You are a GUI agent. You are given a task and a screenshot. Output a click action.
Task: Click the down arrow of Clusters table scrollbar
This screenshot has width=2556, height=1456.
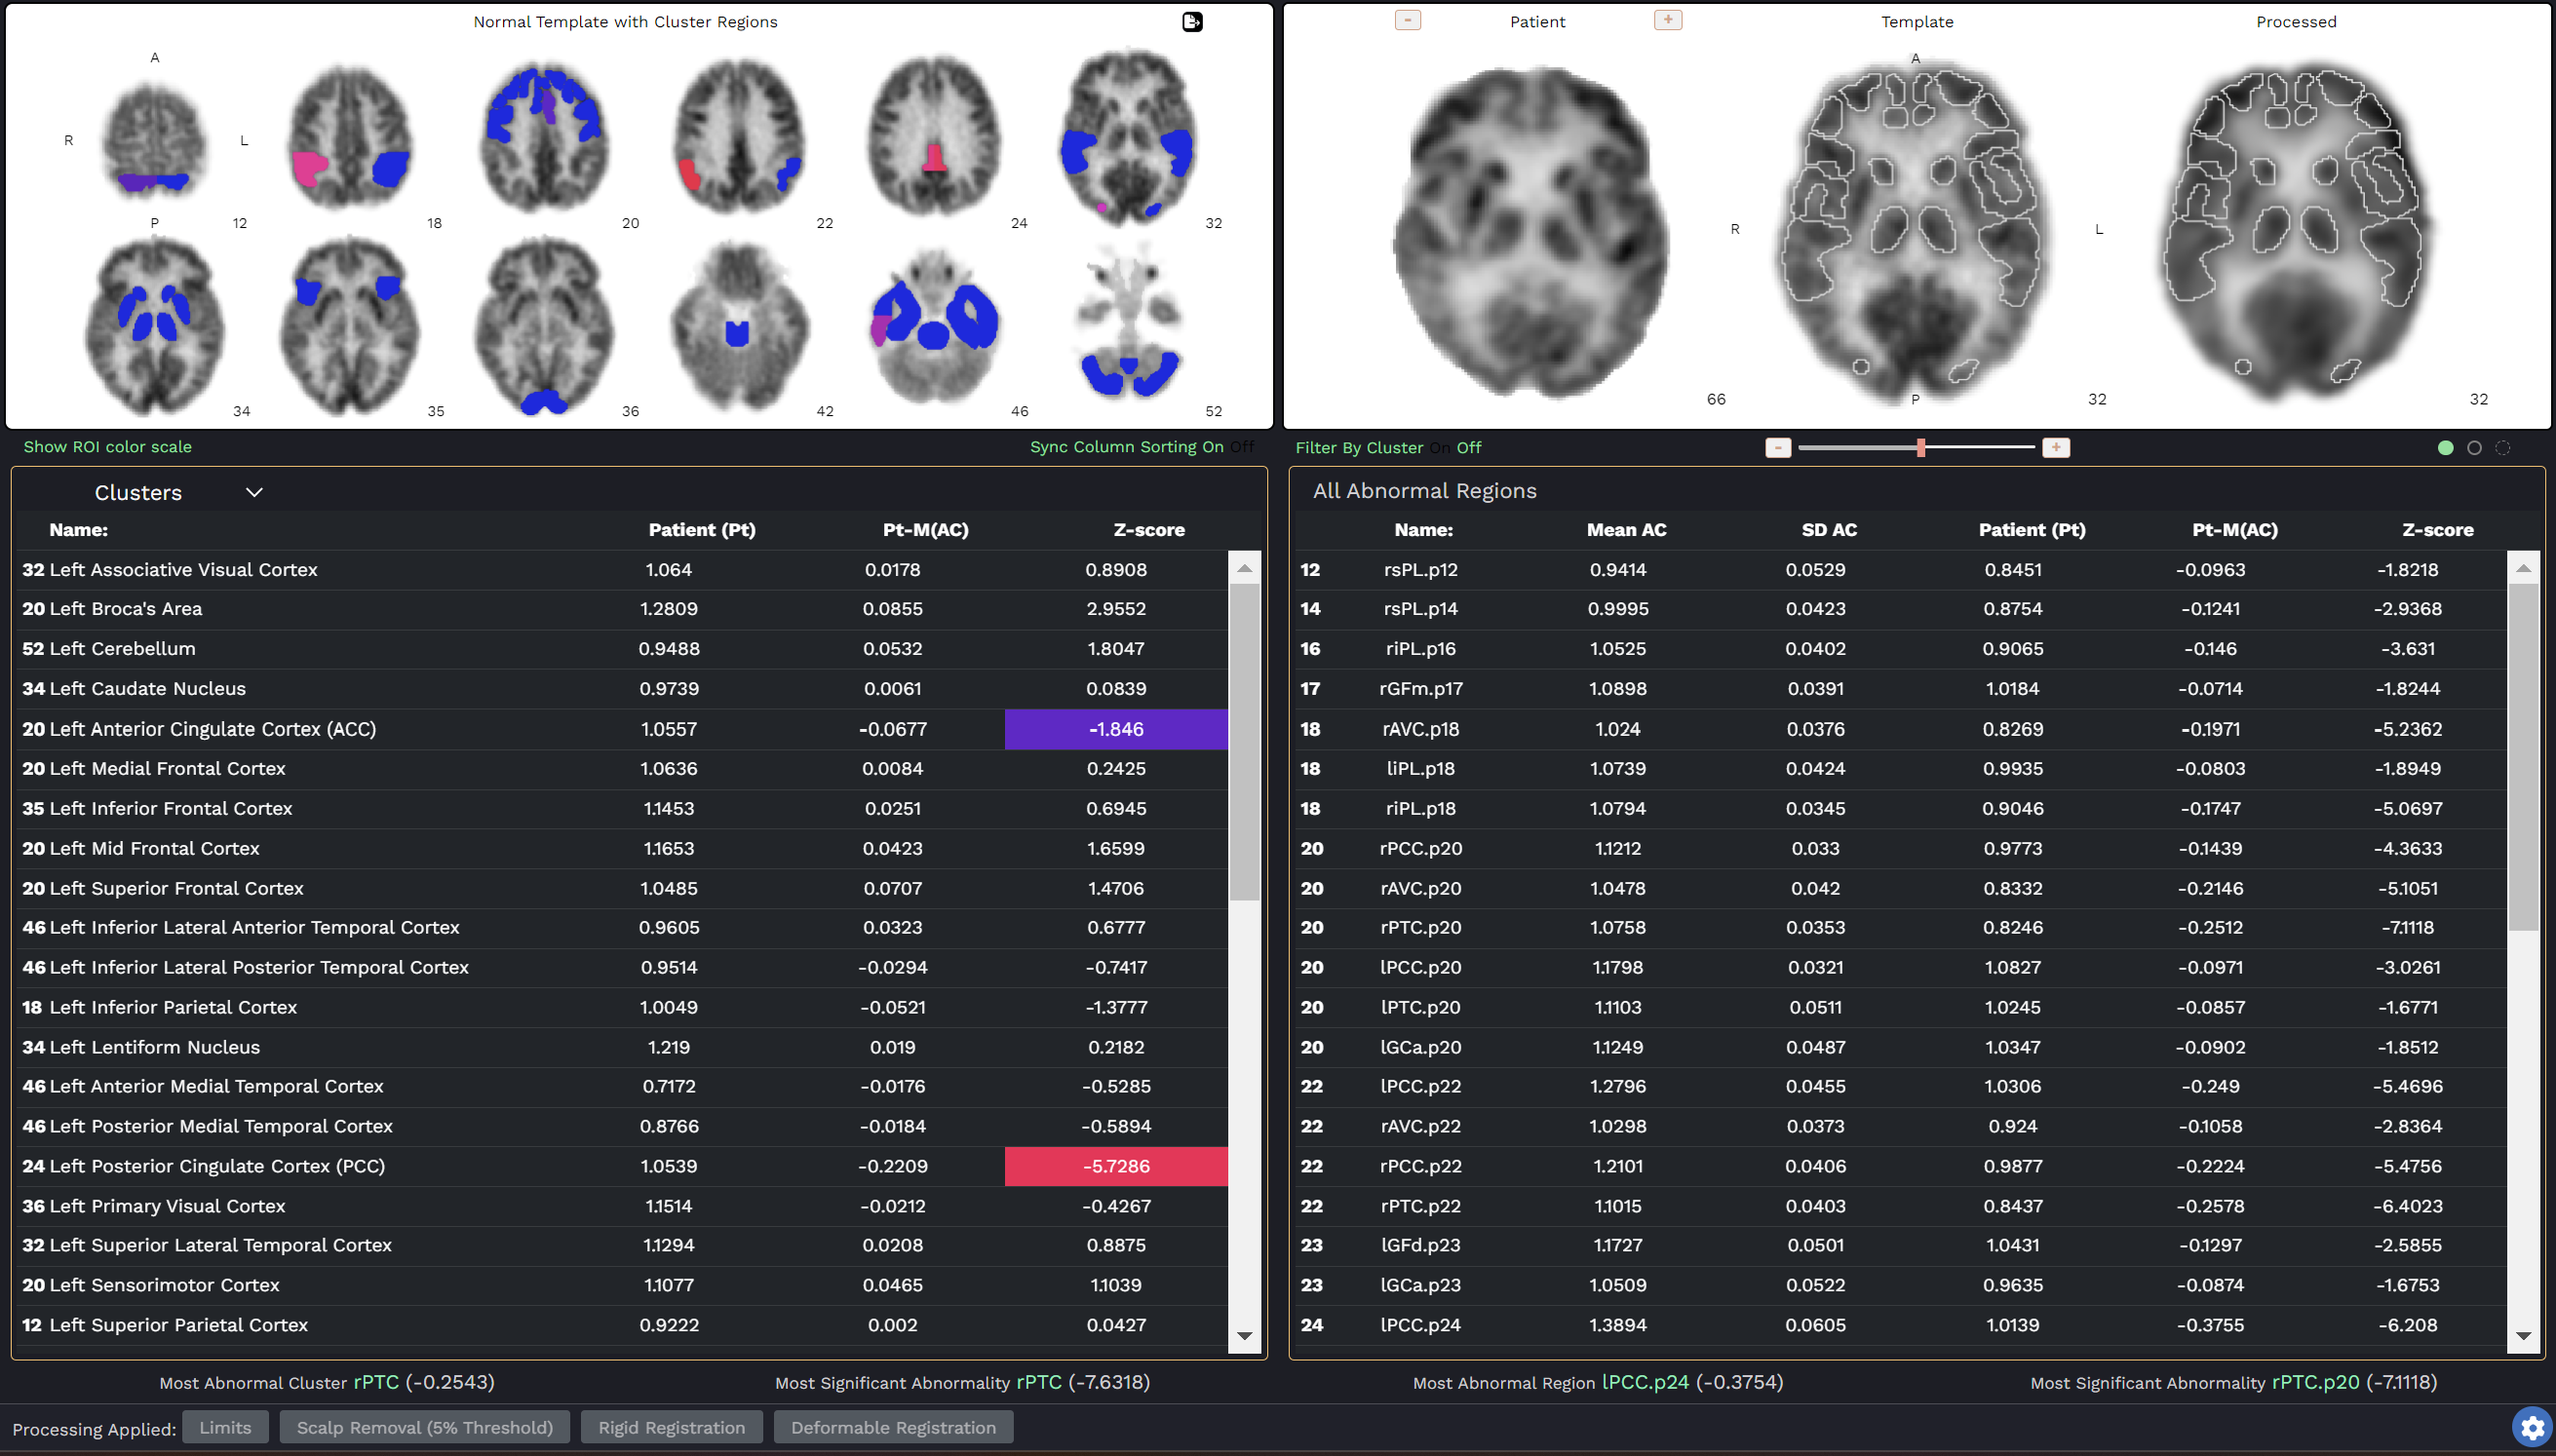click(x=1244, y=1336)
